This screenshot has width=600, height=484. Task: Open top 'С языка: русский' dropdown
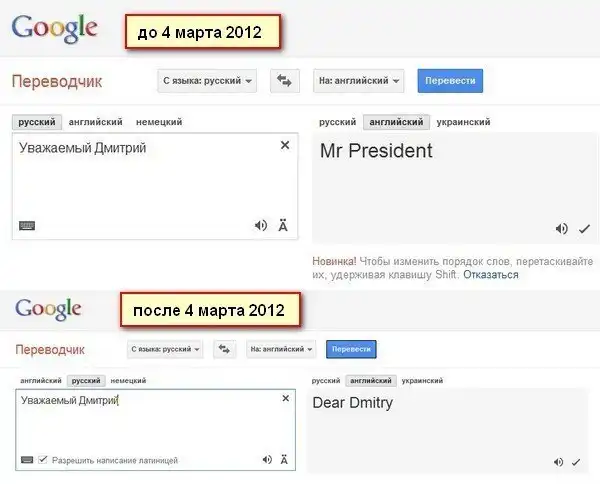[208, 81]
